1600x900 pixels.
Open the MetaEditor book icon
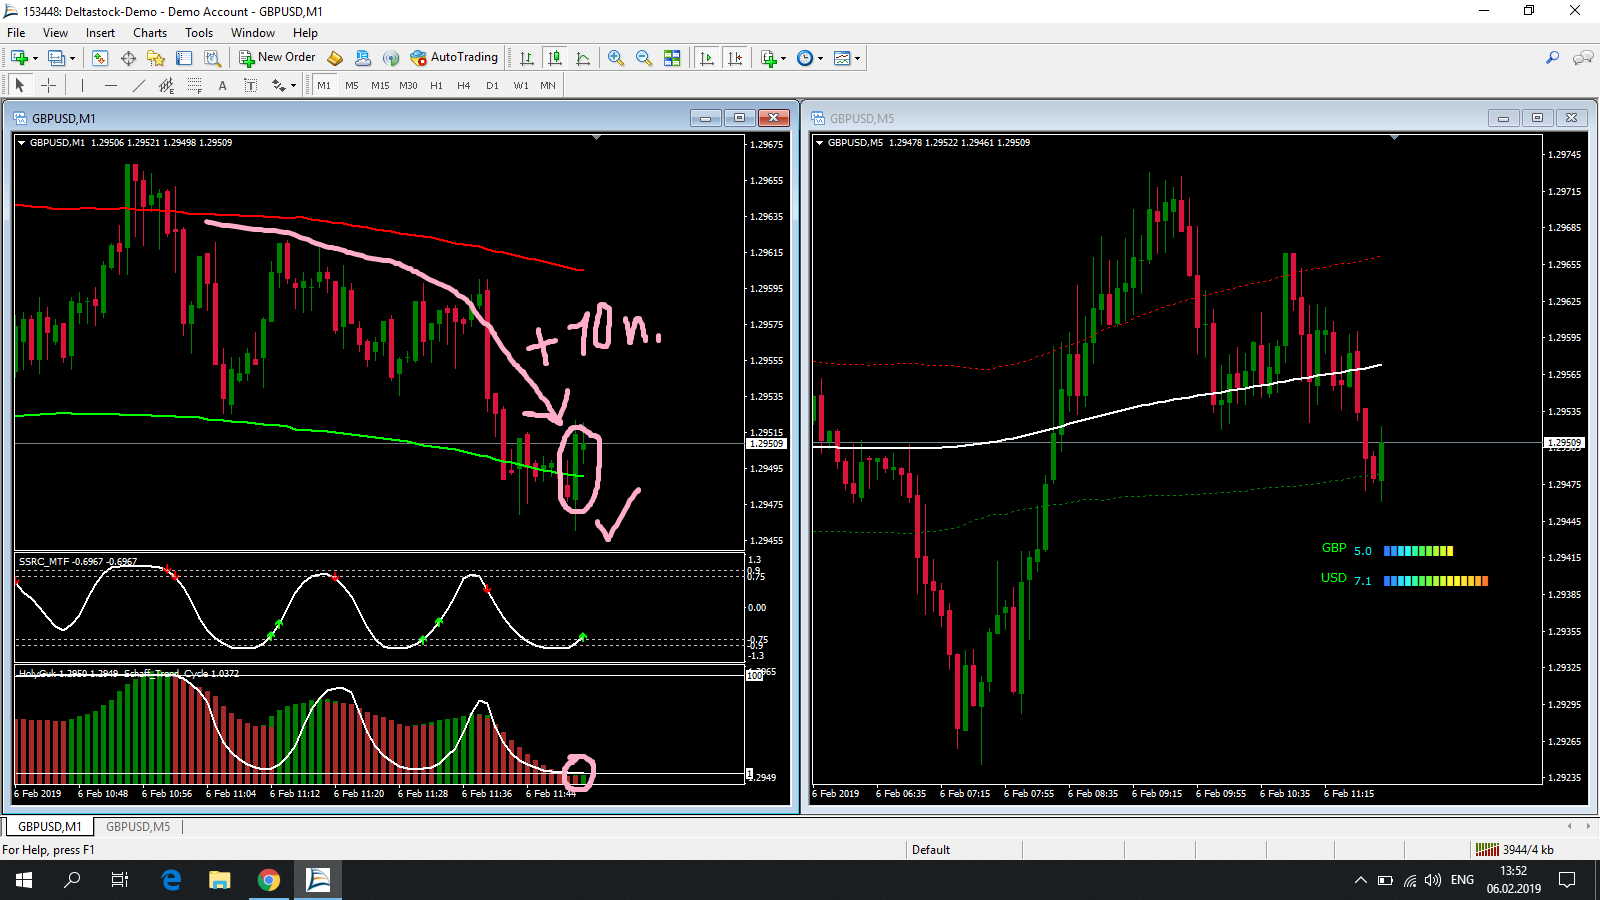(335, 58)
